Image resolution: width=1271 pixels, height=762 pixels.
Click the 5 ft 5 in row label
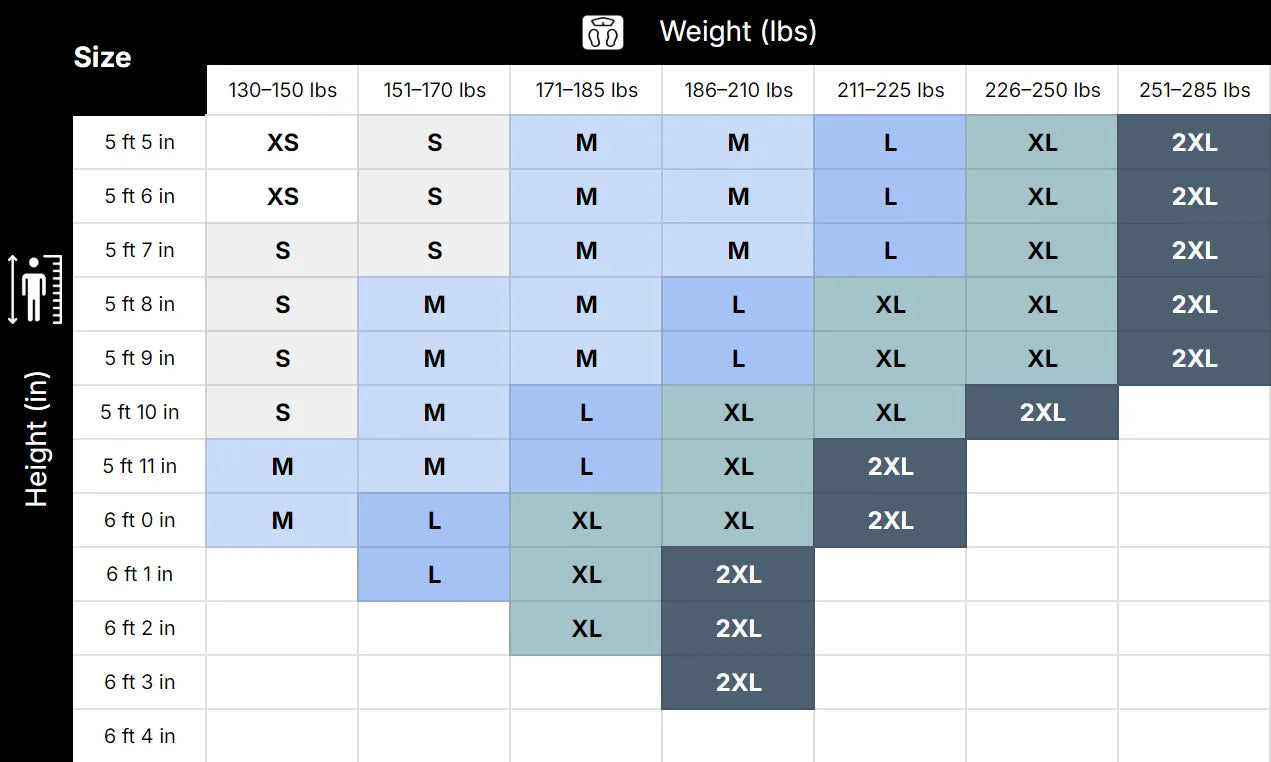click(140, 142)
